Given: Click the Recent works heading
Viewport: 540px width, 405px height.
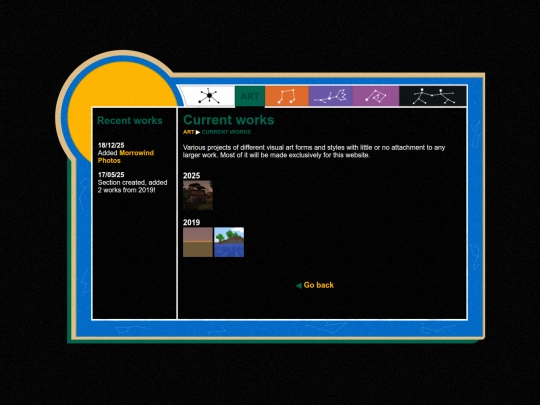Looking at the screenshot, I should 130,121.
